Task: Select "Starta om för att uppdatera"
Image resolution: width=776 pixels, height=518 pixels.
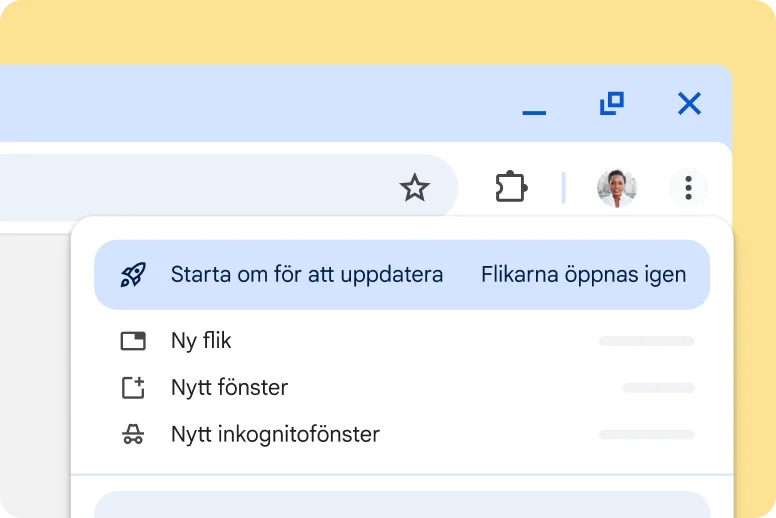Action: point(306,275)
